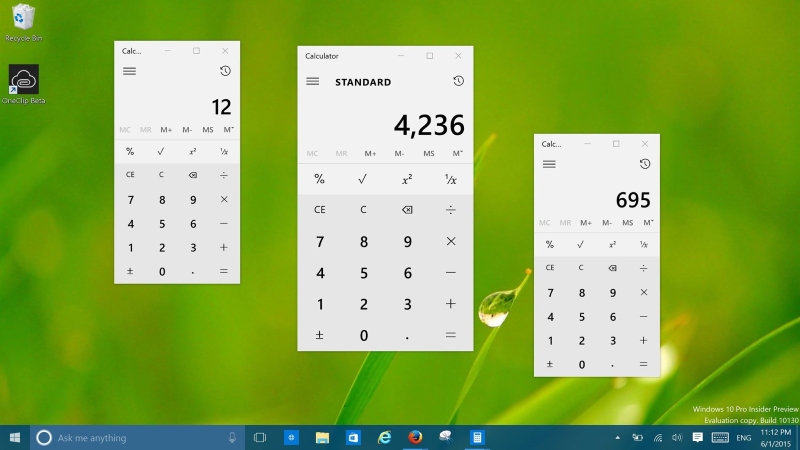Screen dimensions: 800x450
Task: Toggle the sign (±) in calculator showing 4,236
Action: [320, 335]
